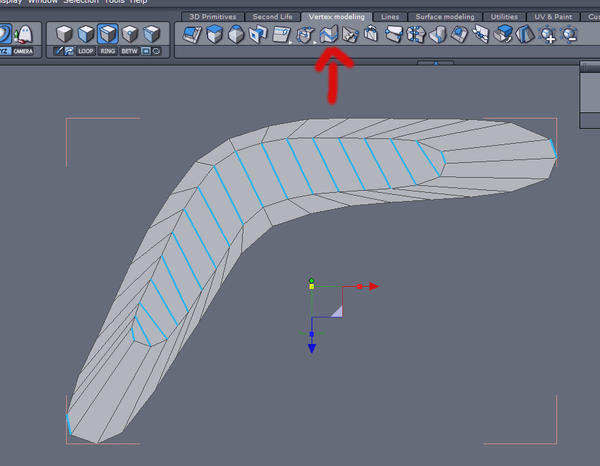Switch to Select Faces mode, blue-faced cube
The image size is (600, 466).
point(86,34)
